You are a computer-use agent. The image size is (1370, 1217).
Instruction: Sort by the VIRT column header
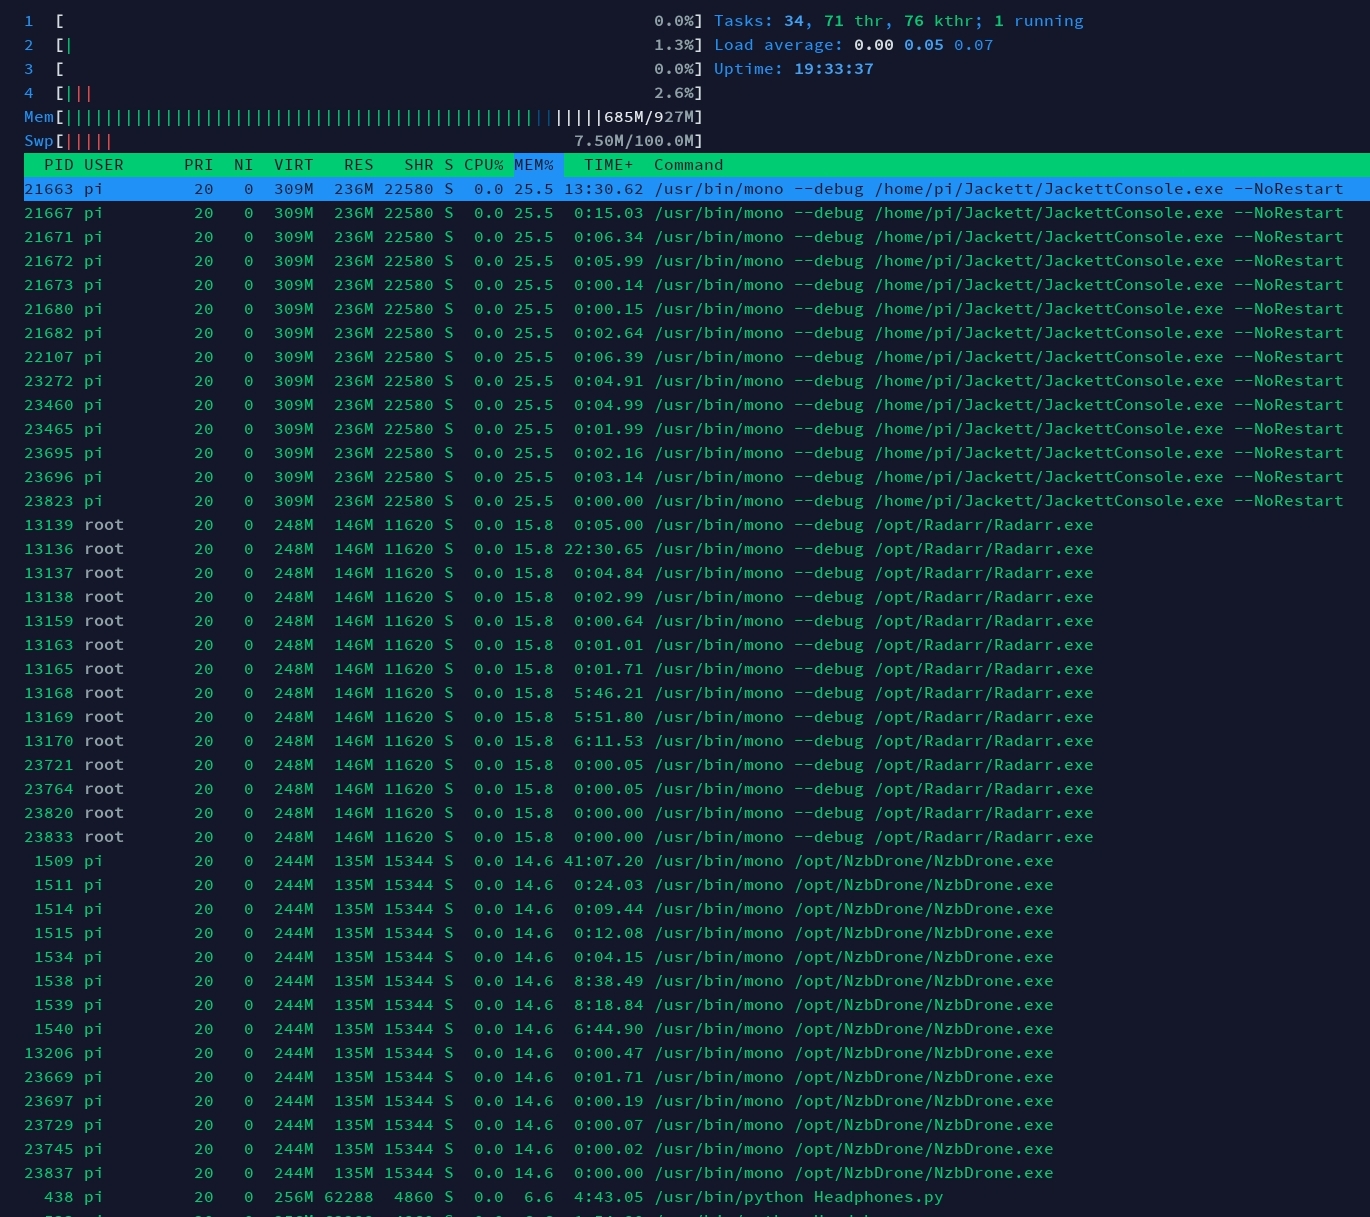click(x=294, y=165)
